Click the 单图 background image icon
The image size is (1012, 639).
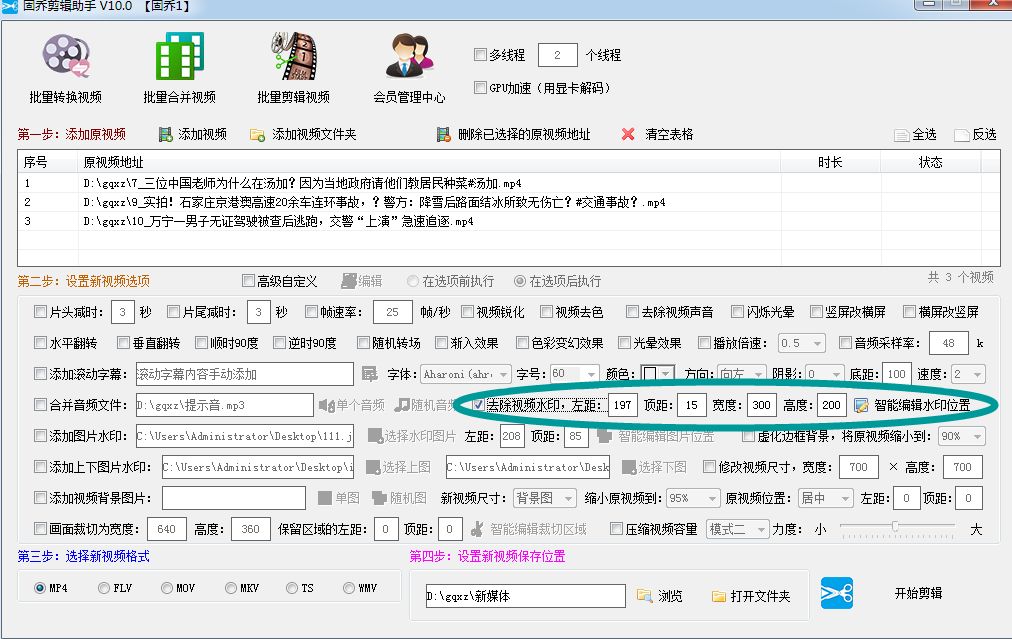325,498
